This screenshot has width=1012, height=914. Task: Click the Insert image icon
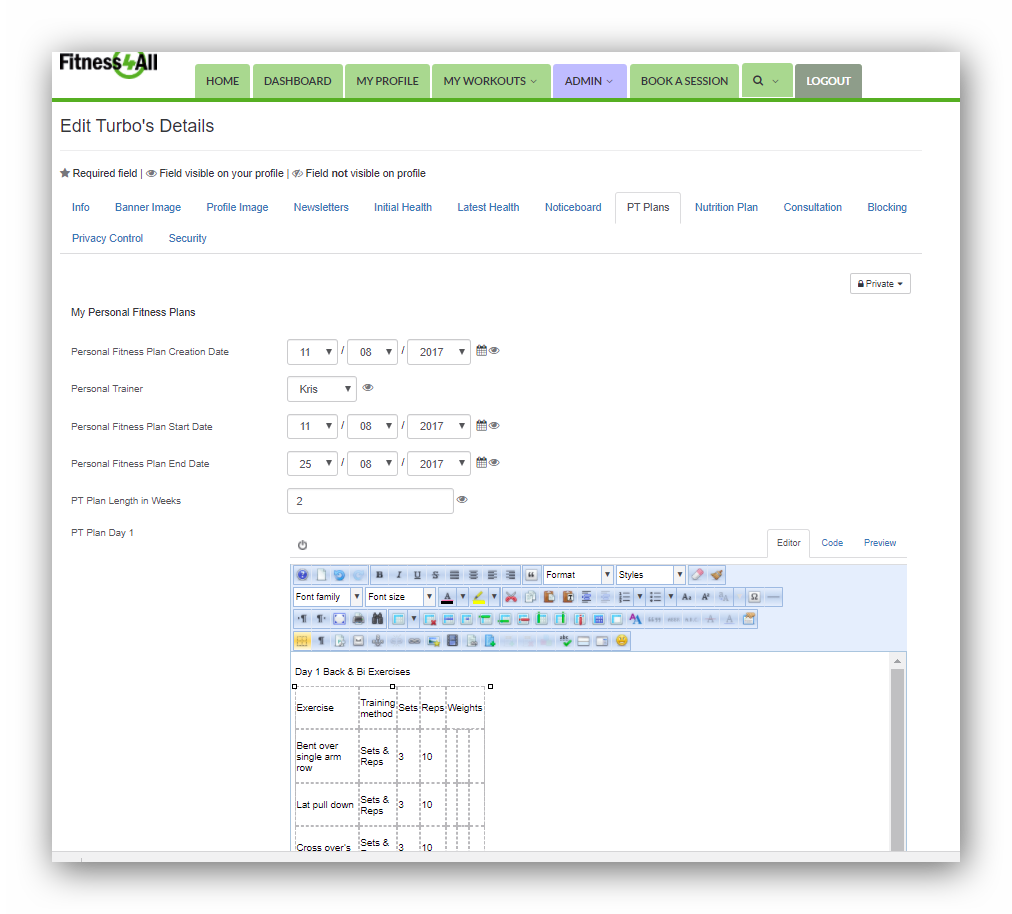(x=433, y=641)
